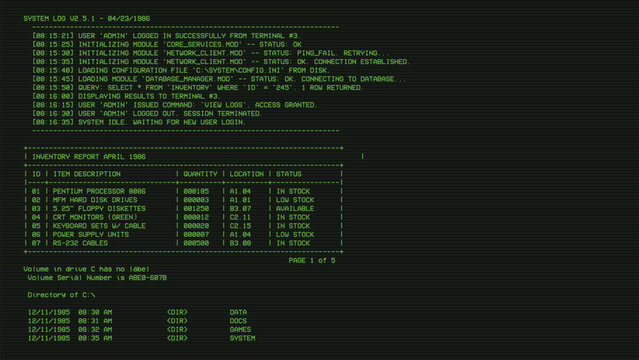The height and width of the screenshot is (360, 639).
Task: Click 'Volume in drive C has no label'
Action: 86,269
